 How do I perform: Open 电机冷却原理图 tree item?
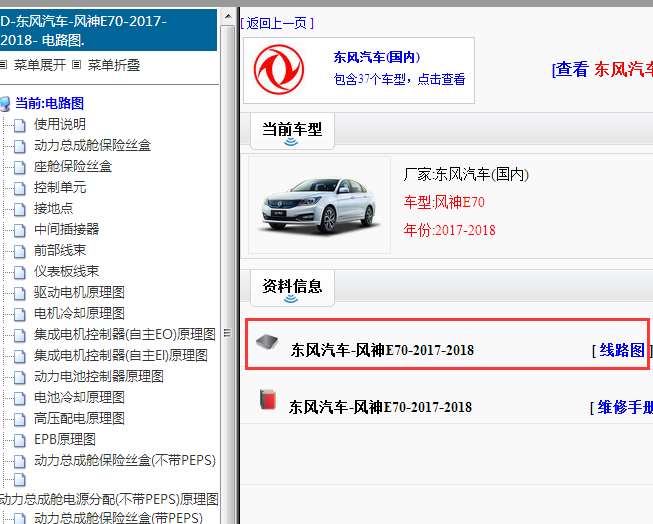click(80, 313)
